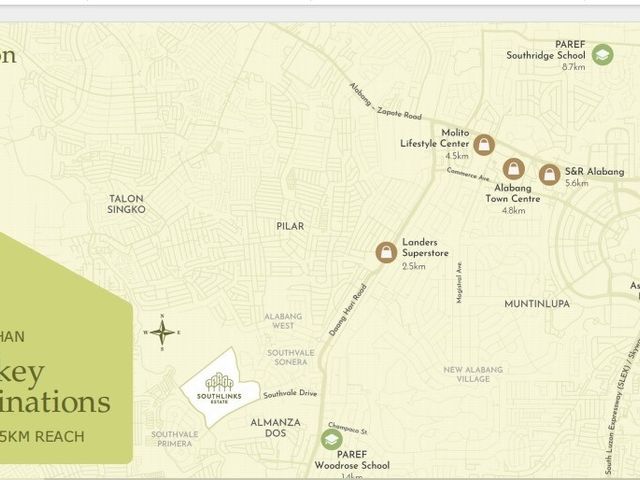640x480 pixels.
Task: Click the Landers Superstore shopping bag icon
Action: 386,252
